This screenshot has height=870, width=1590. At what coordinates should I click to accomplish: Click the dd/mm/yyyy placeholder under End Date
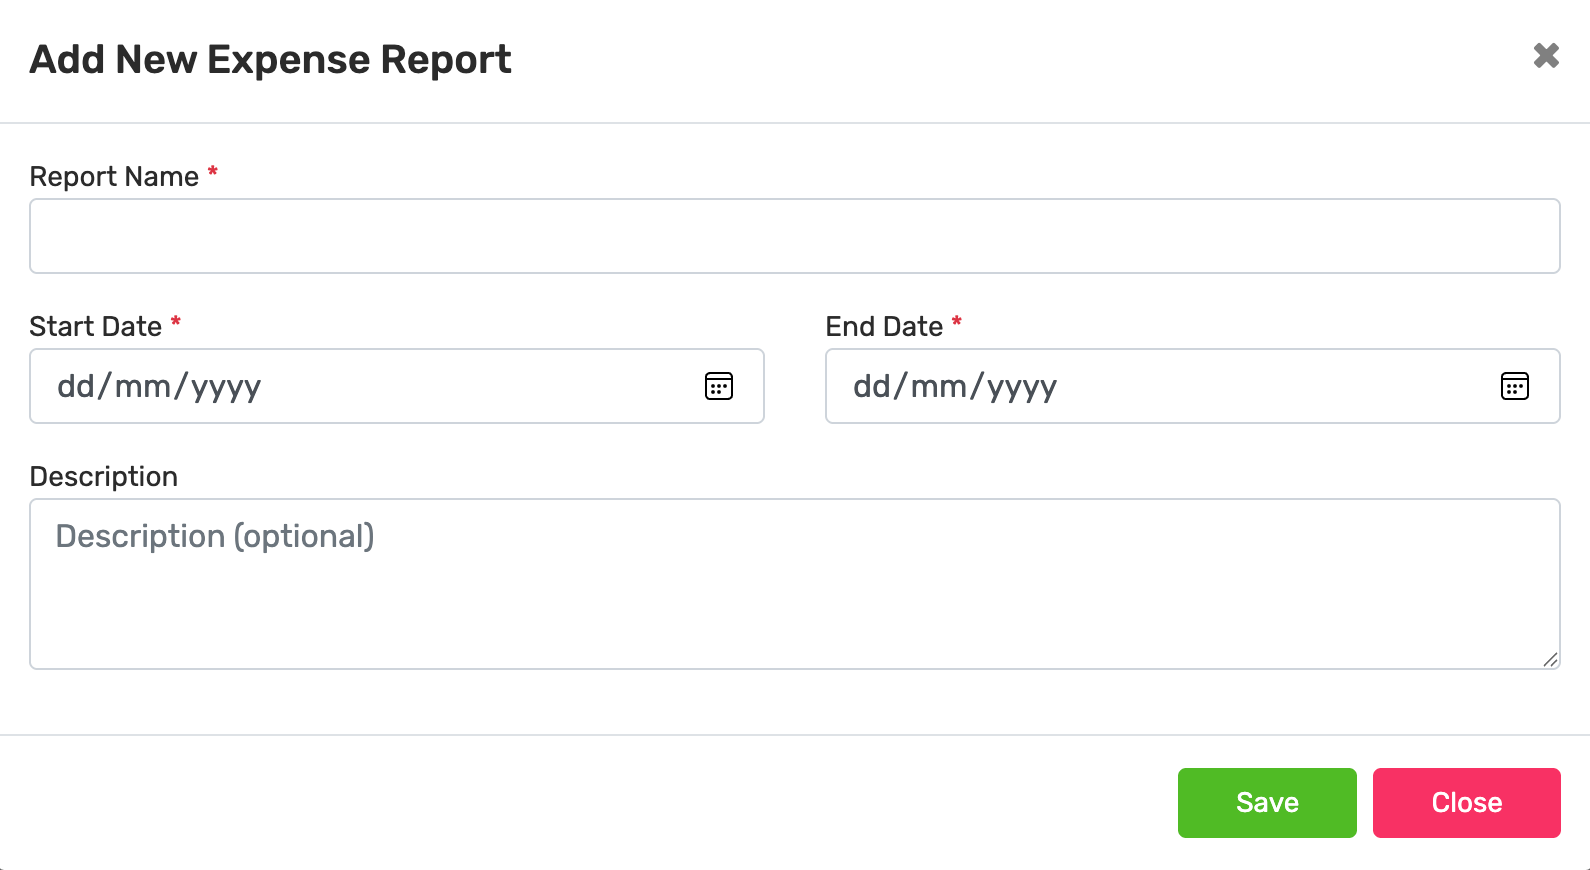tap(956, 386)
